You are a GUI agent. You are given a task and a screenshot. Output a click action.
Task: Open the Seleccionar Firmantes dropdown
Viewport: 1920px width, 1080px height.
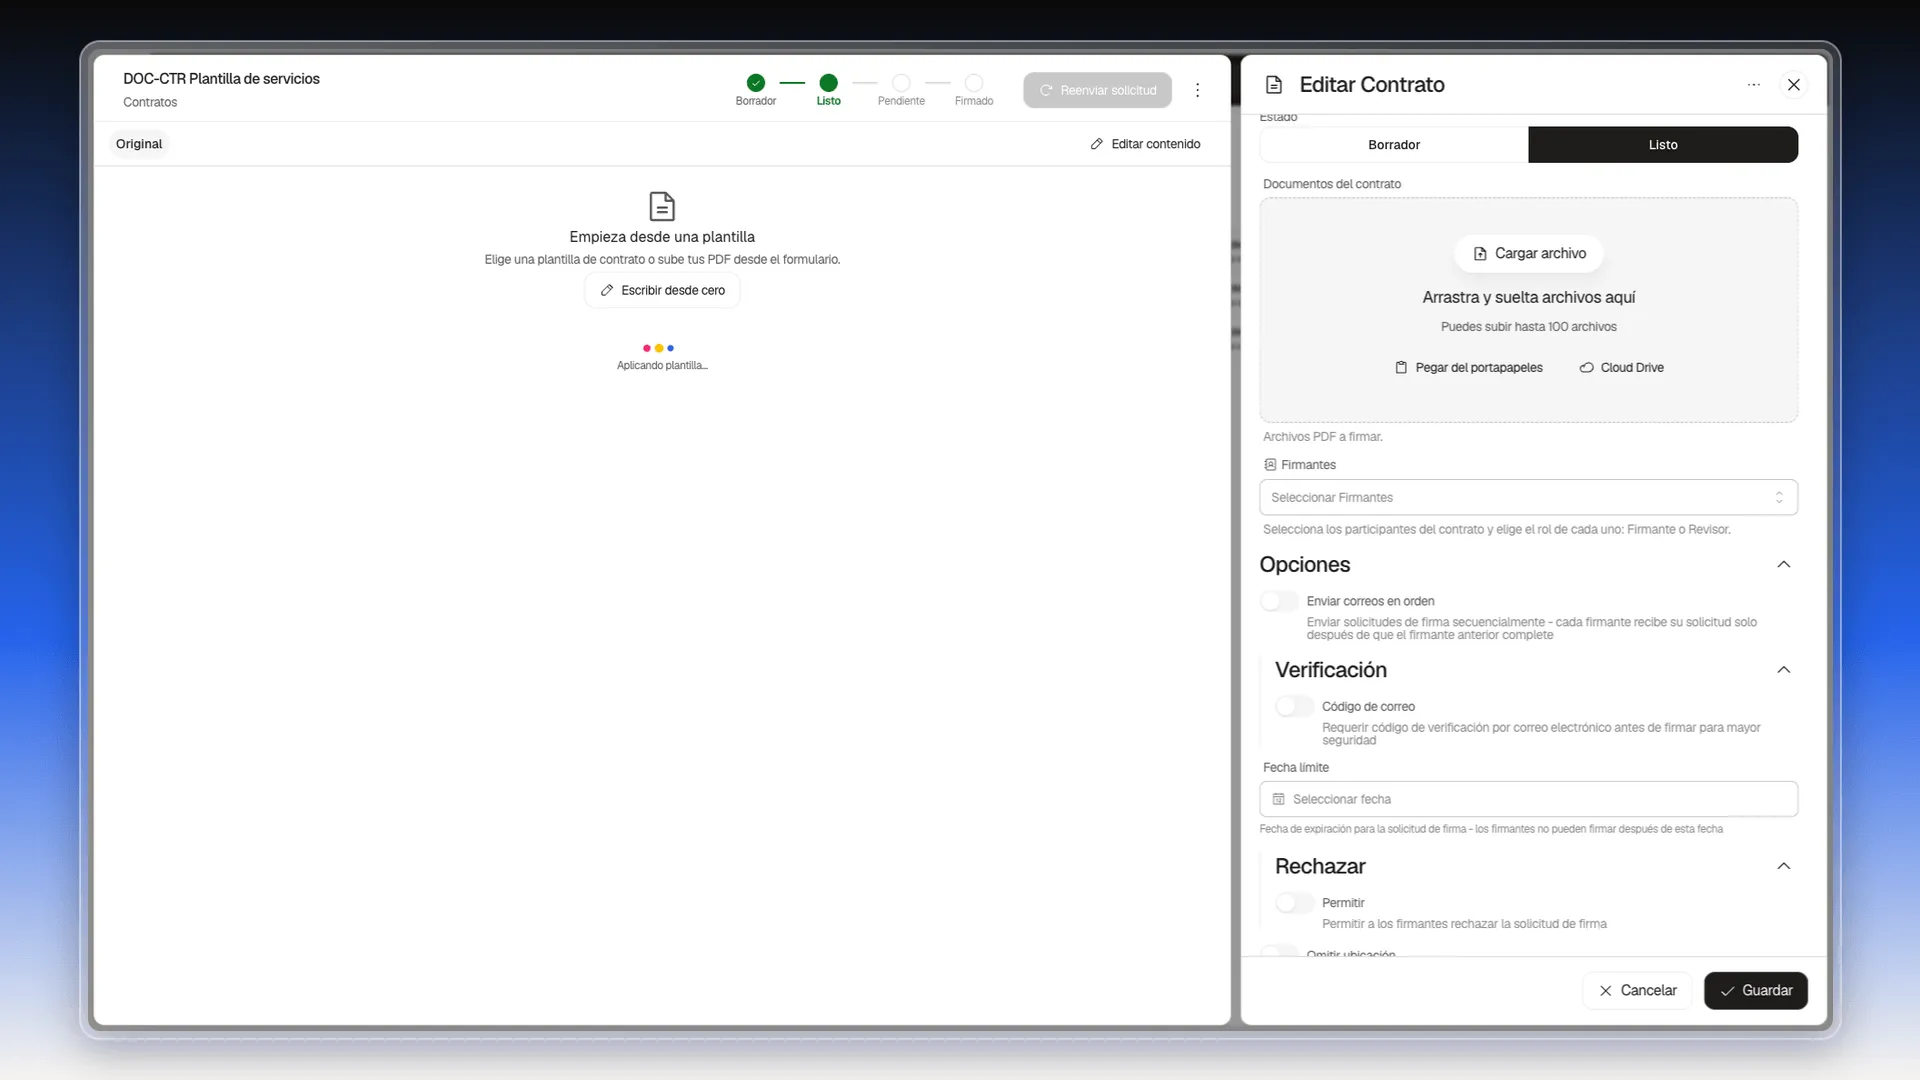pos(1528,497)
